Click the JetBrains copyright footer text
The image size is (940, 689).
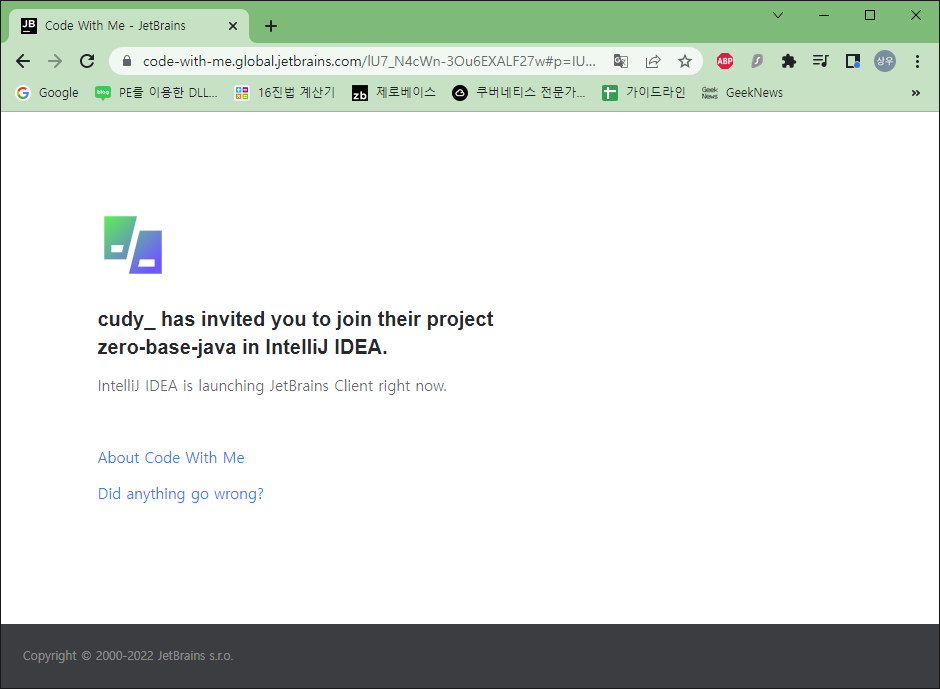tap(128, 655)
